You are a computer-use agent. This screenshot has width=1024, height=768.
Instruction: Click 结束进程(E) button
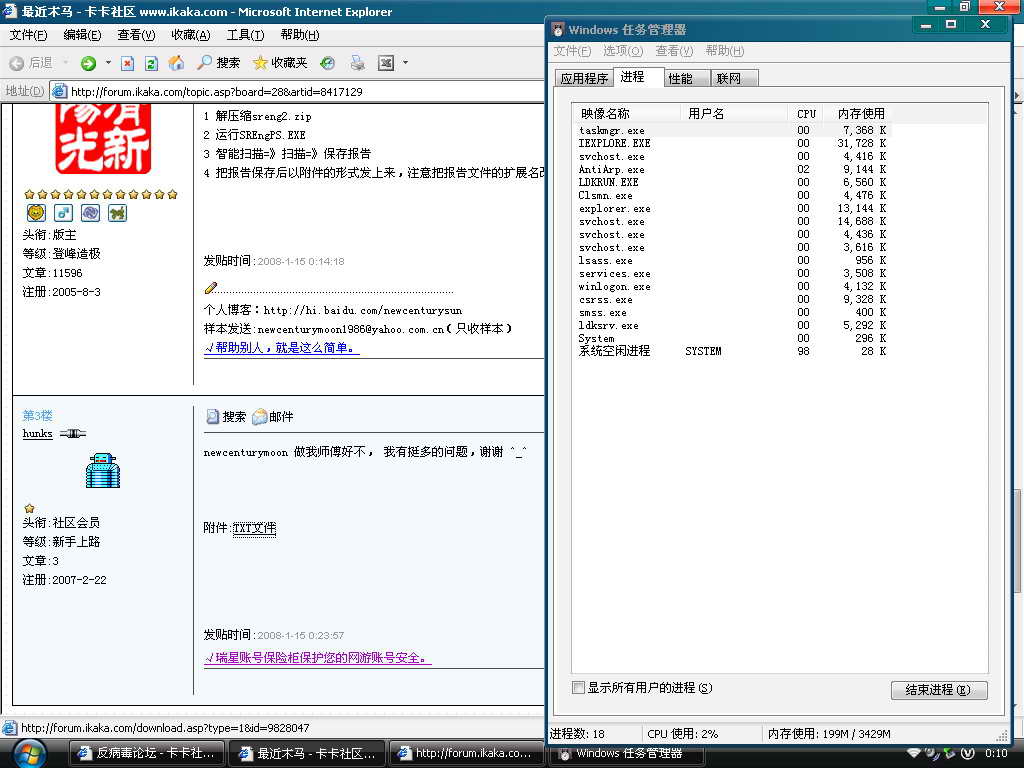tap(938, 690)
